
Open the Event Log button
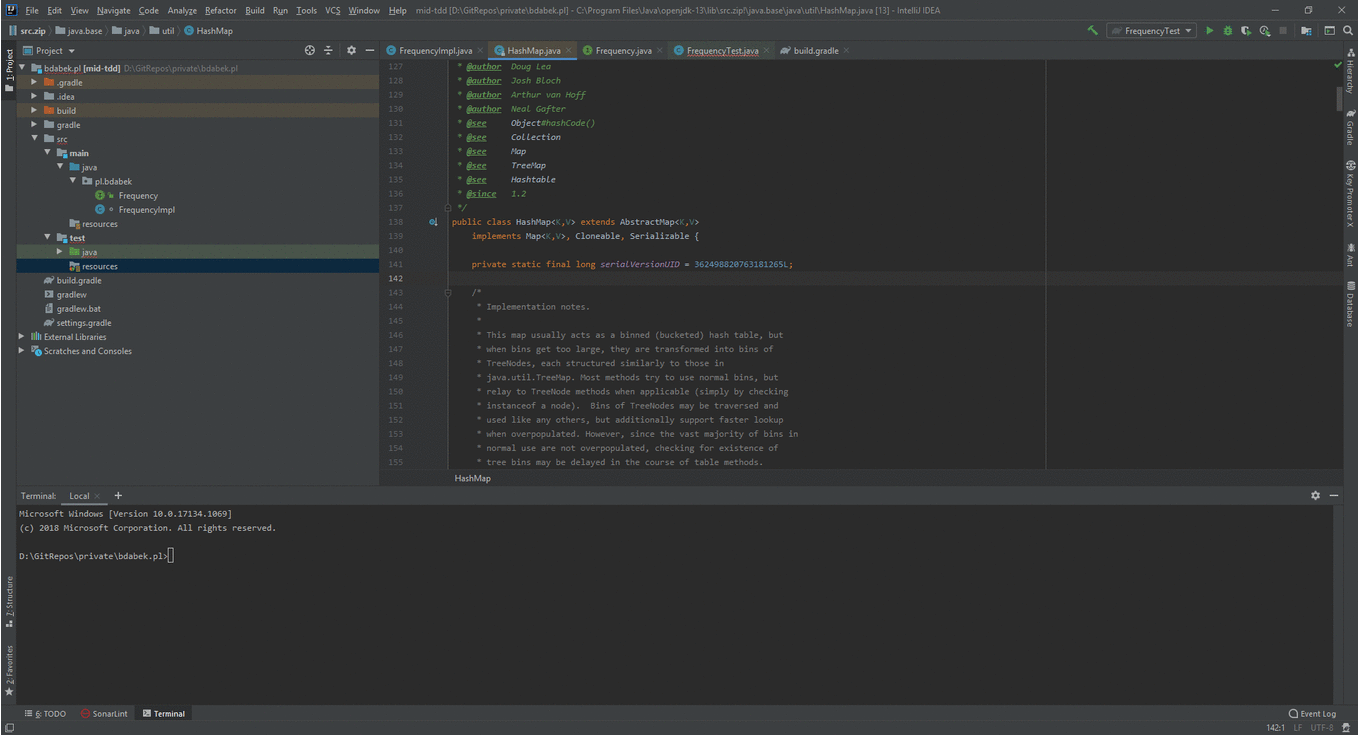(x=1313, y=714)
